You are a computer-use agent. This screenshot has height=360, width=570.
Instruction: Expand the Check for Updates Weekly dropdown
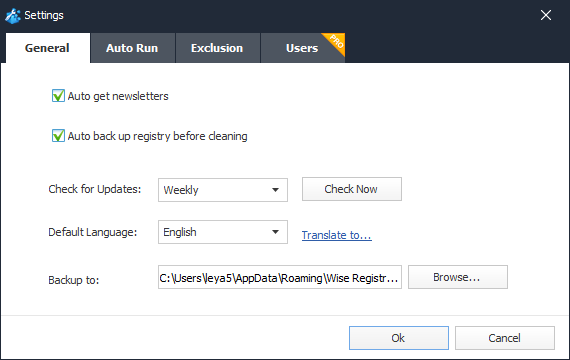(223, 190)
